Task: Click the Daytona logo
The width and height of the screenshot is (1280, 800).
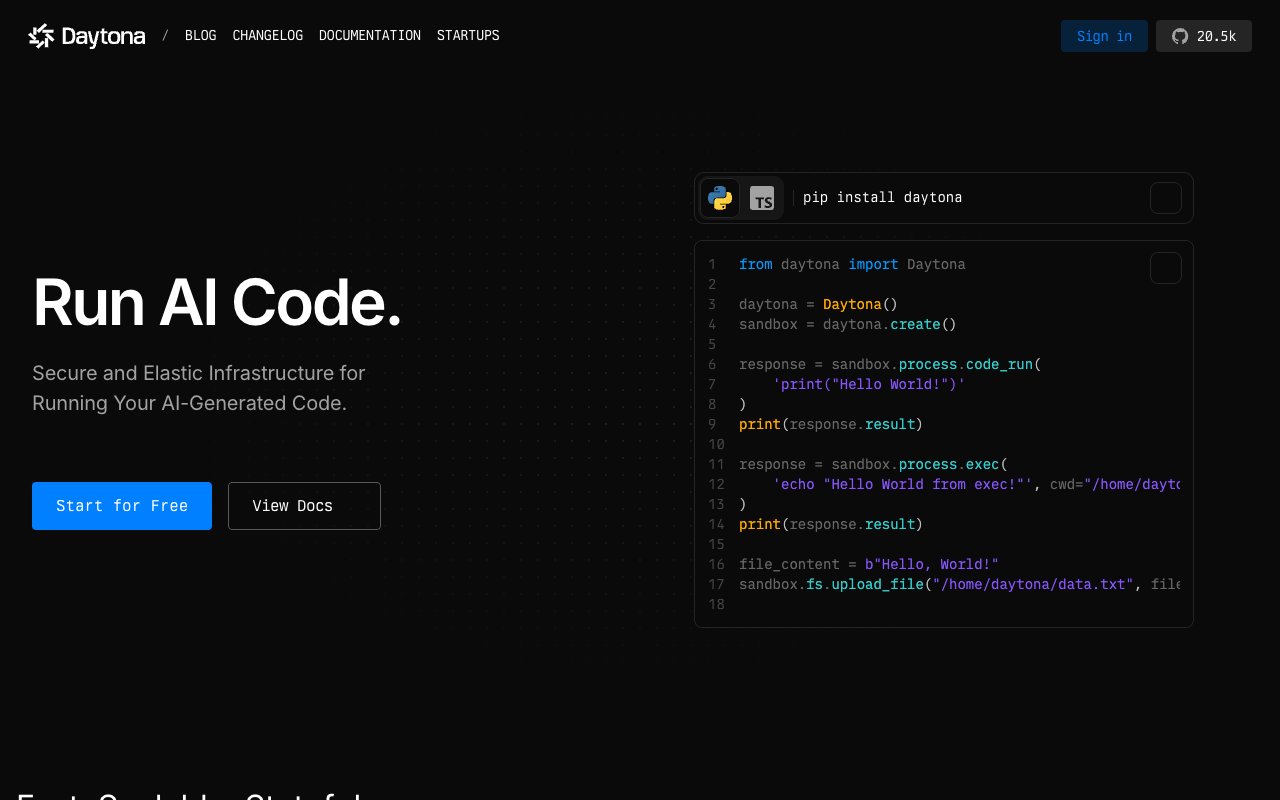Action: 87,36
